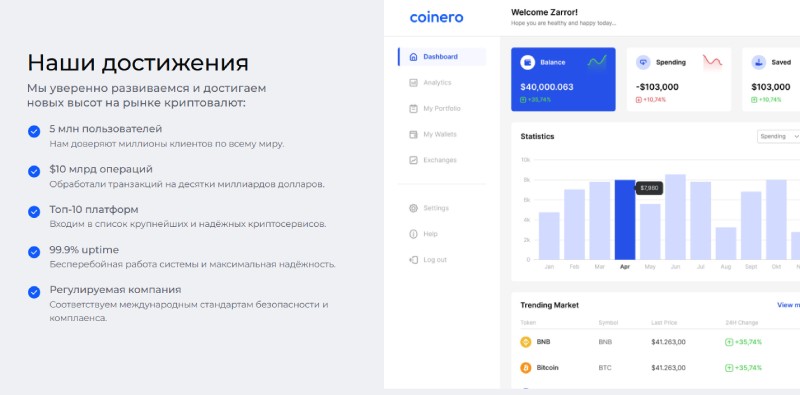Click the Exchanges sidebar icon
Viewport: 800px width, 395px height.
click(413, 160)
